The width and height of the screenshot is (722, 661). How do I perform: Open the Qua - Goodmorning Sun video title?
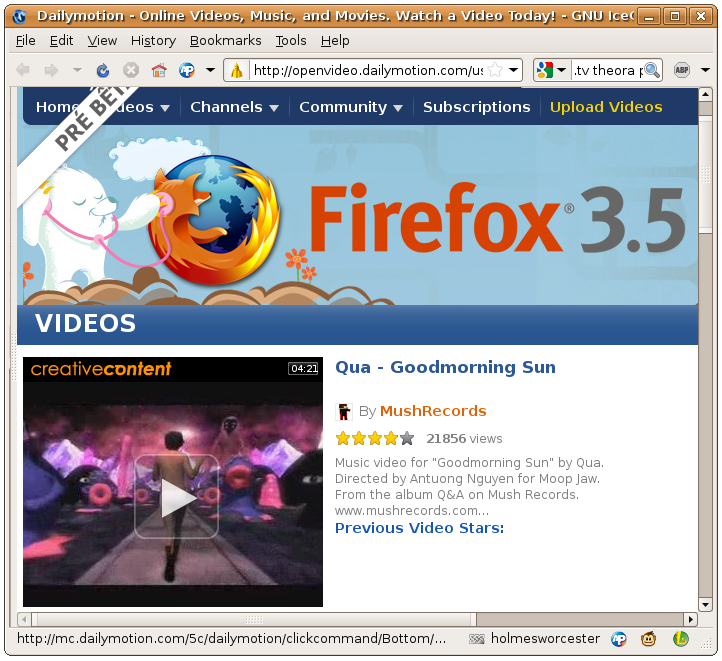(445, 367)
